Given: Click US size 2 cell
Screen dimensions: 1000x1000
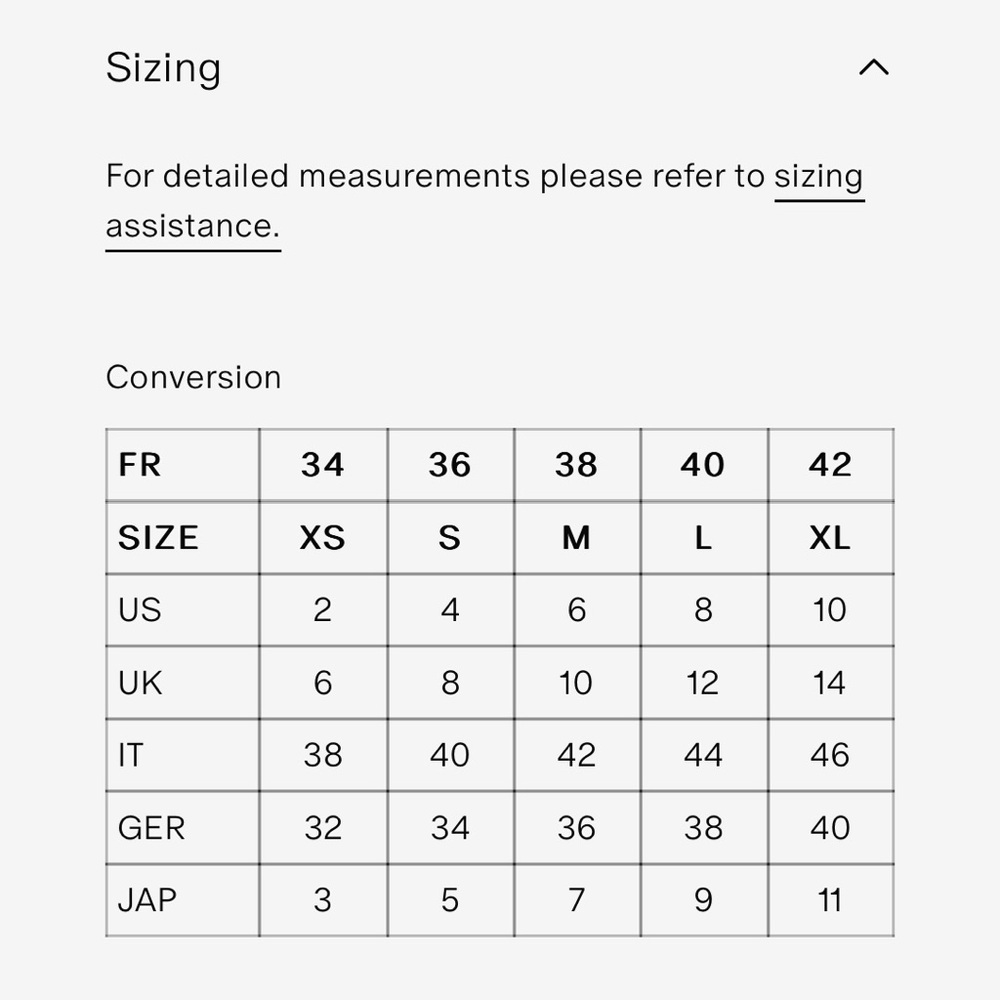Looking at the screenshot, I should 322,610.
